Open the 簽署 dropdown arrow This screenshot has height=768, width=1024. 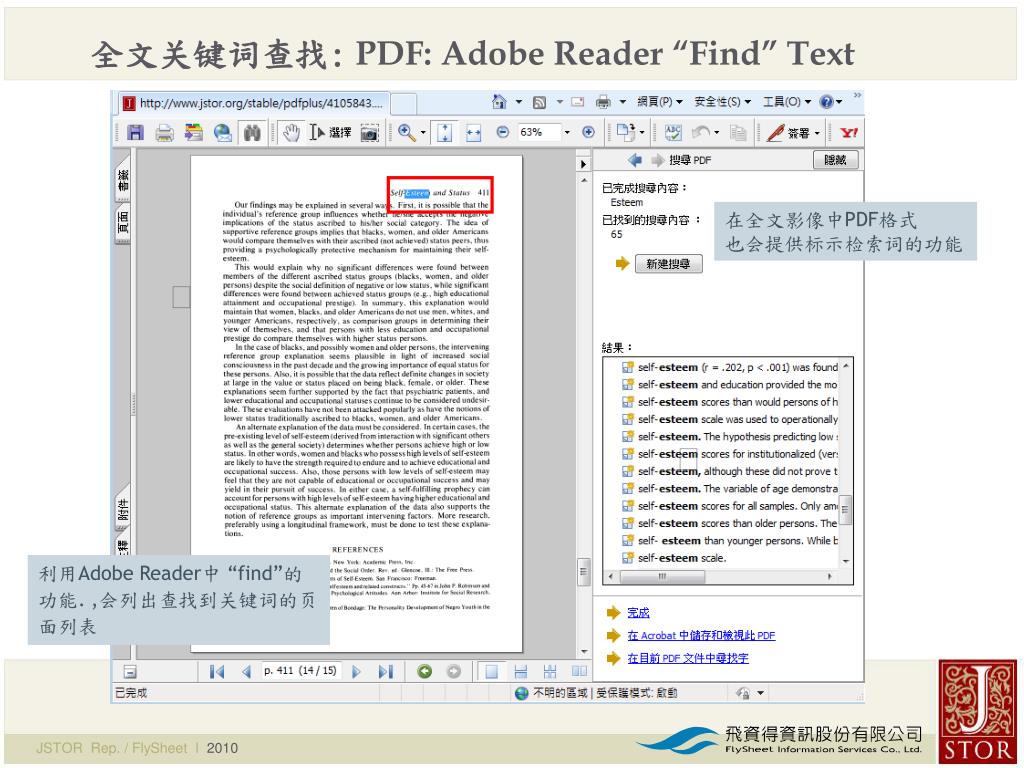pos(817,133)
